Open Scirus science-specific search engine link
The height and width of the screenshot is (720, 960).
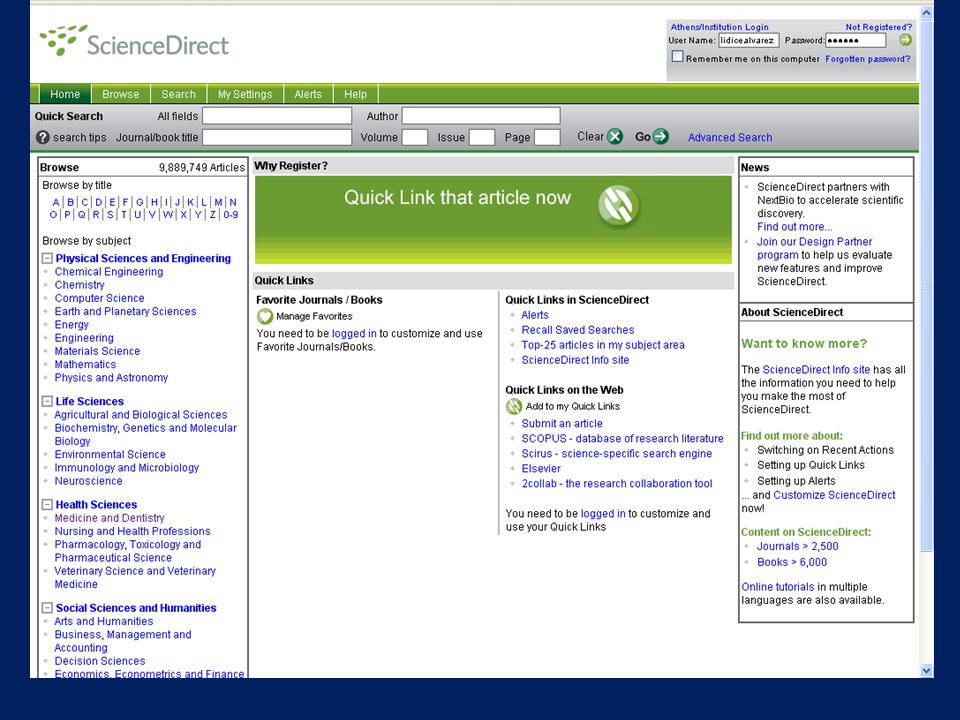pyautogui.click(x=617, y=454)
